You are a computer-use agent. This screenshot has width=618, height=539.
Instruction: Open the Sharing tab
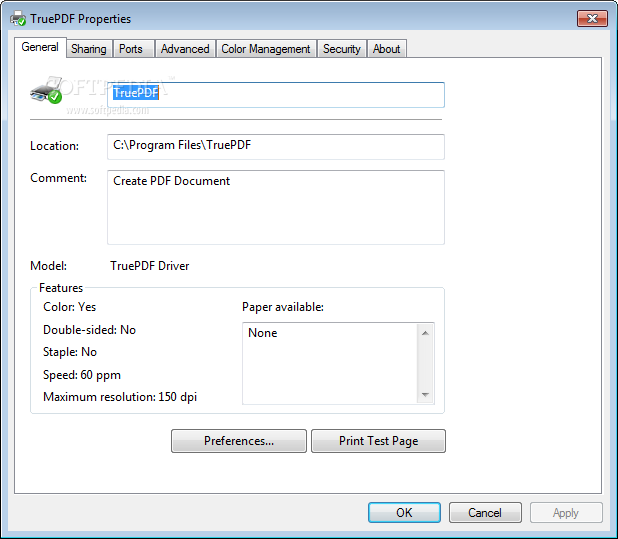[x=89, y=49]
